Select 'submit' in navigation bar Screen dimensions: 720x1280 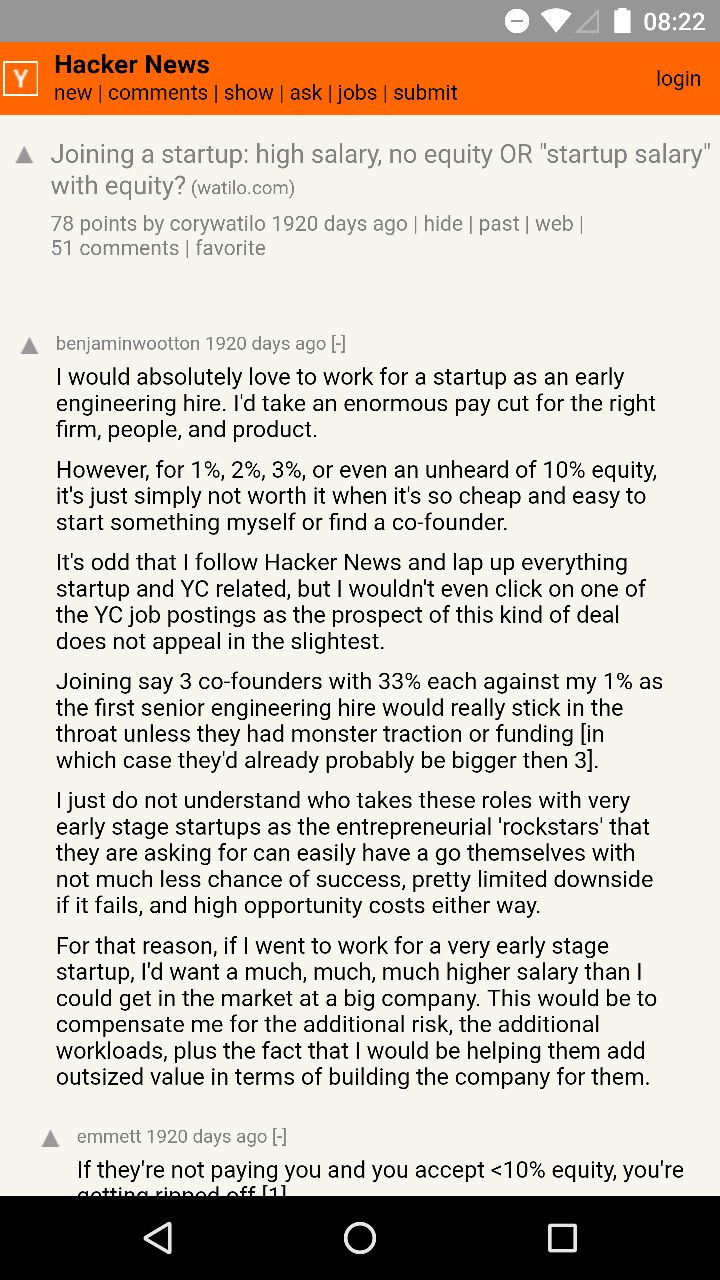click(425, 93)
